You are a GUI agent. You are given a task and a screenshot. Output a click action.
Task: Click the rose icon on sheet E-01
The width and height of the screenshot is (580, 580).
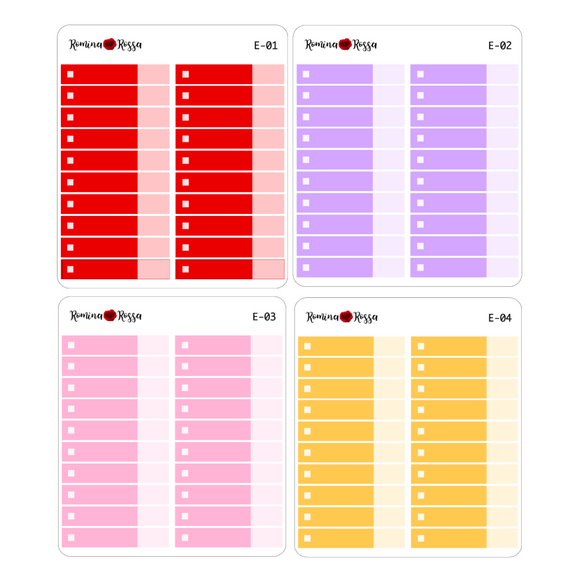110,44
